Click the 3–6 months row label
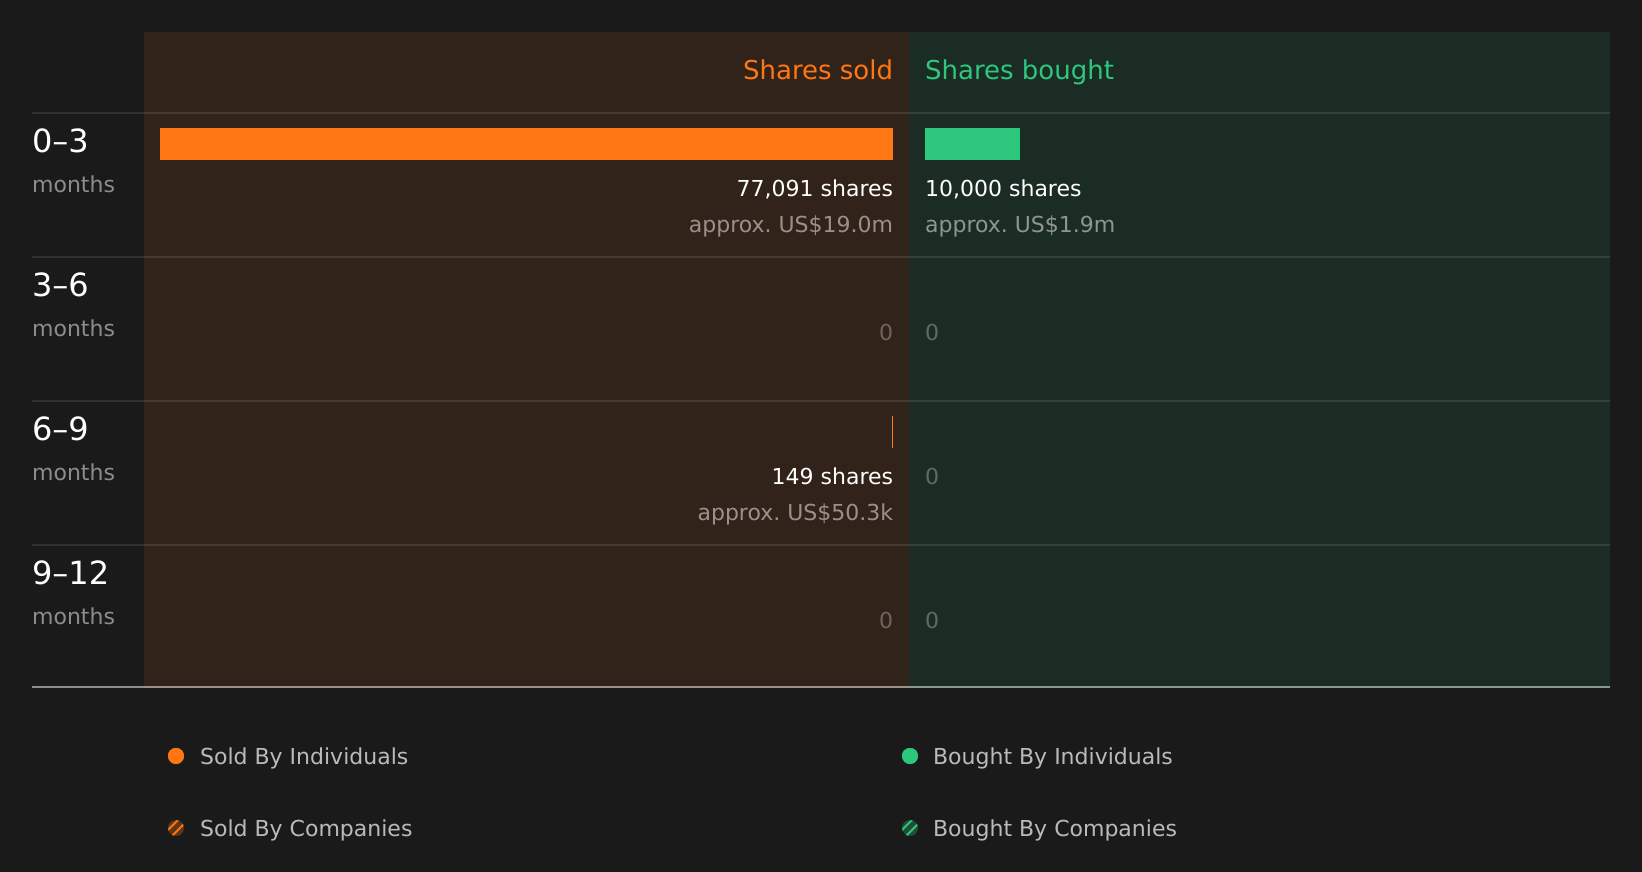This screenshot has height=872, width=1642. pyautogui.click(x=73, y=305)
